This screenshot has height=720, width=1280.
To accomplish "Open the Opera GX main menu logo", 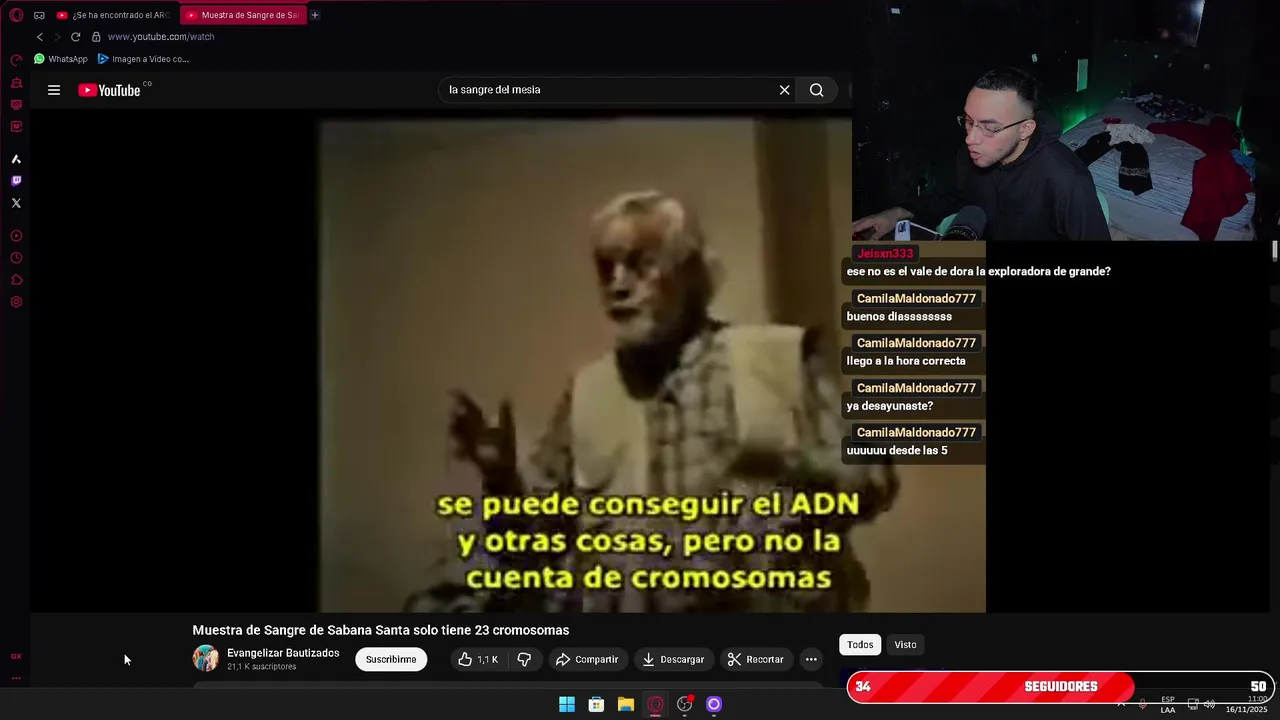I will pyautogui.click(x=16, y=15).
